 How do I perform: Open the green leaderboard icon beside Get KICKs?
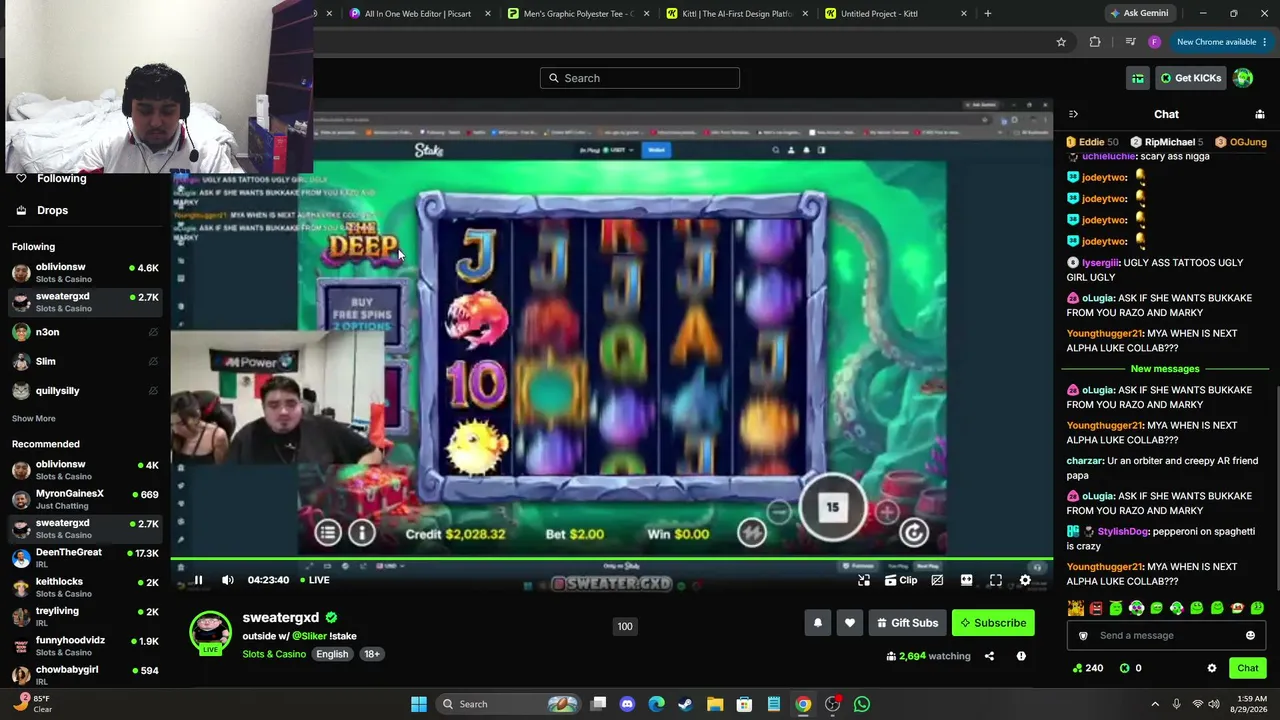coord(1138,78)
